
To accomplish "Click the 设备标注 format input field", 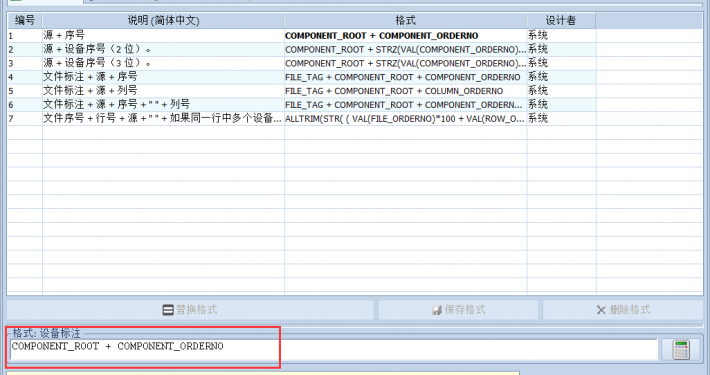I will pyautogui.click(x=334, y=349).
